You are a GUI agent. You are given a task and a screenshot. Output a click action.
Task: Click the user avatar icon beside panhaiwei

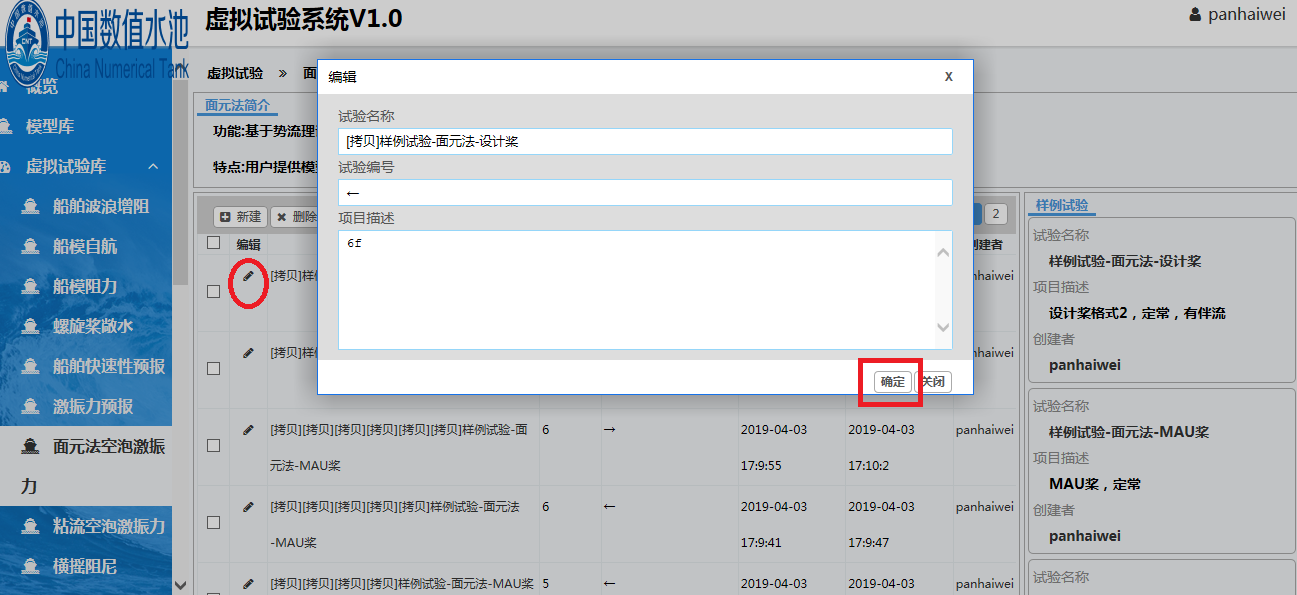pyautogui.click(x=1194, y=15)
